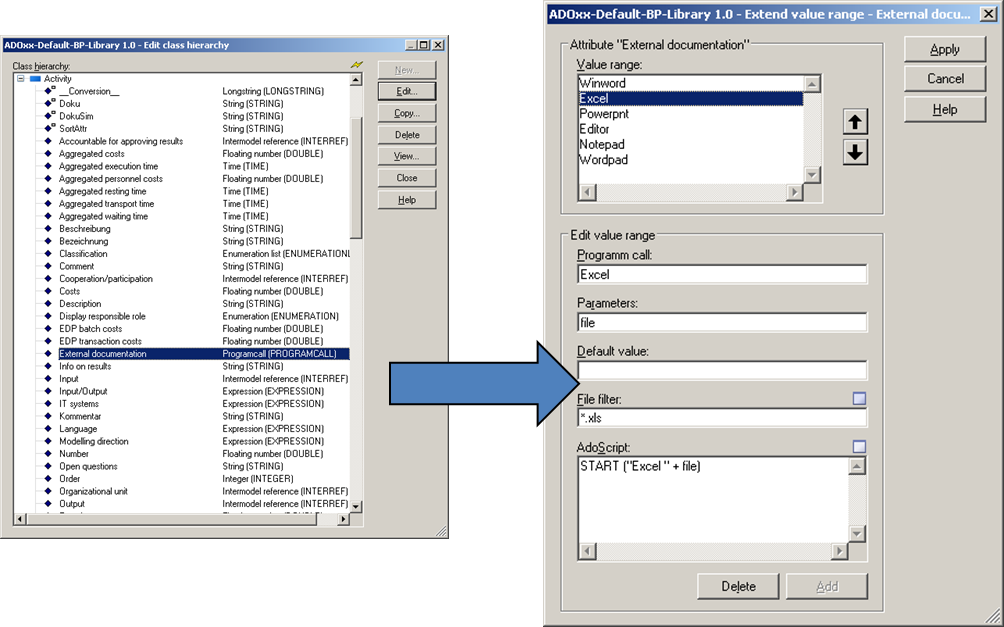Click Help in Extend value range dialog
This screenshot has height=627, width=1004.
coord(944,110)
